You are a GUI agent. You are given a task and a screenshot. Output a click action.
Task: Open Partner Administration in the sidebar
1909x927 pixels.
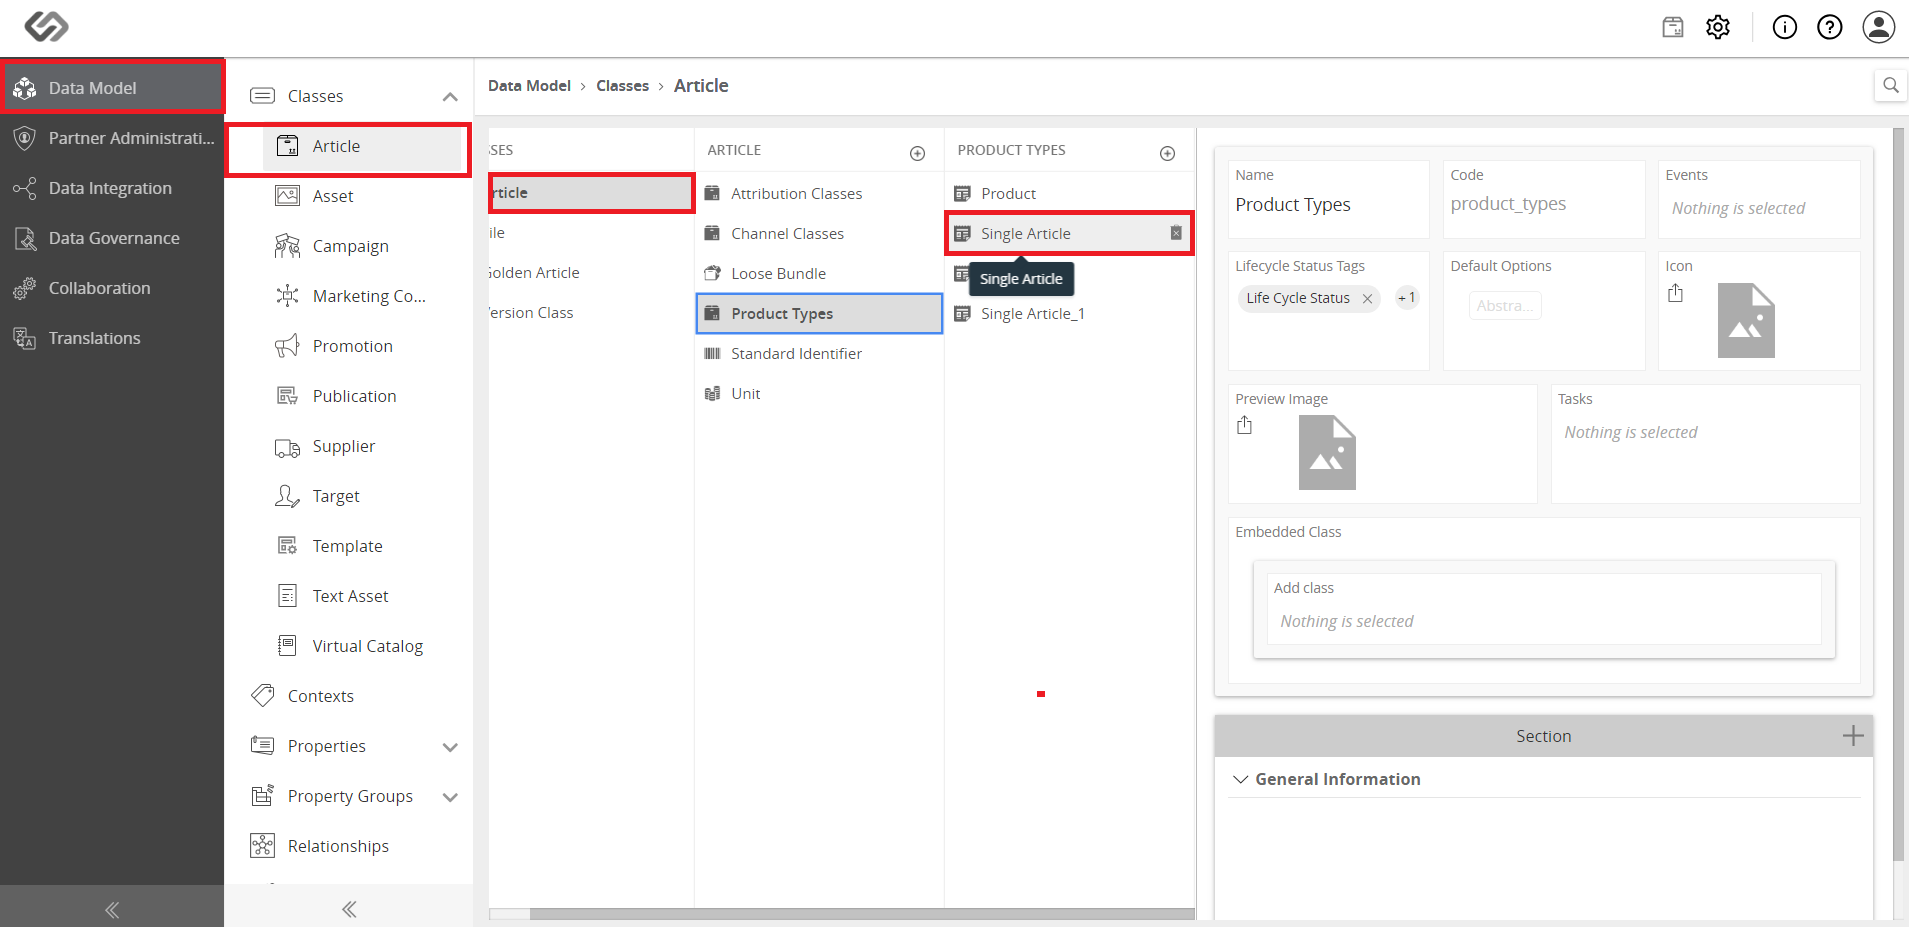tap(112, 138)
